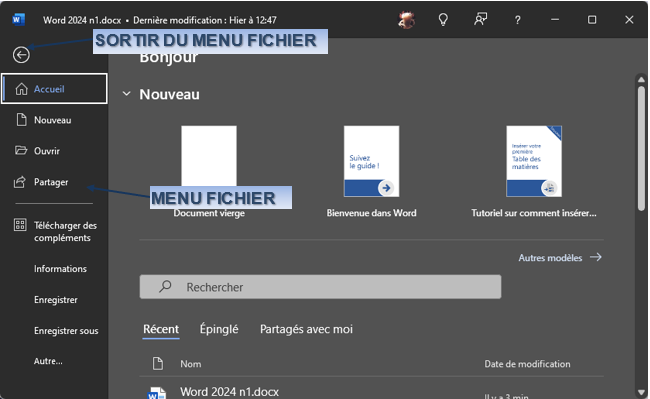The width and height of the screenshot is (650, 399).
Task: Switch to the Partagés avec moi tab
Action: (x=306, y=329)
